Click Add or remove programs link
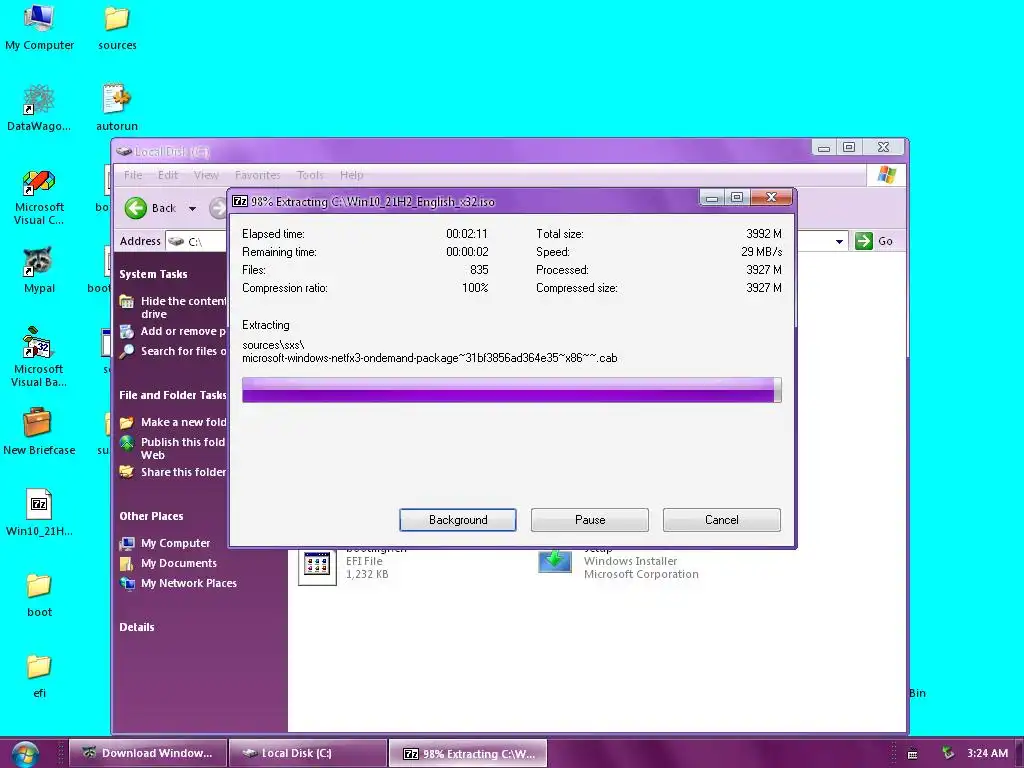1024x768 pixels. 173,331
